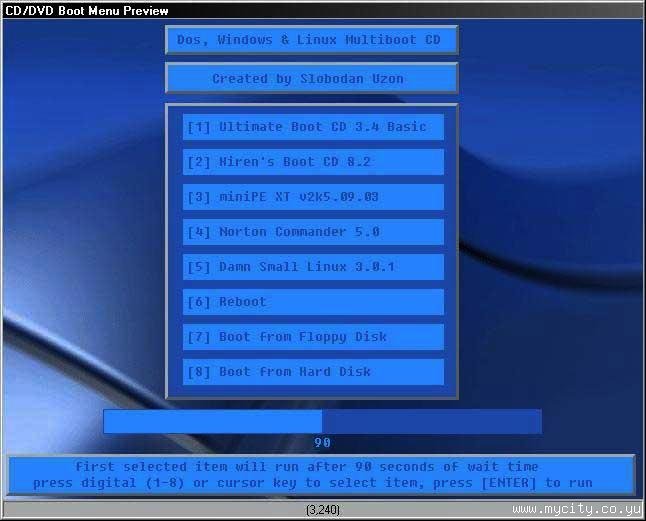Click the CD/DVD Boot Menu Preview title
The width and height of the screenshot is (646, 521).
pyautogui.click(x=87, y=10)
